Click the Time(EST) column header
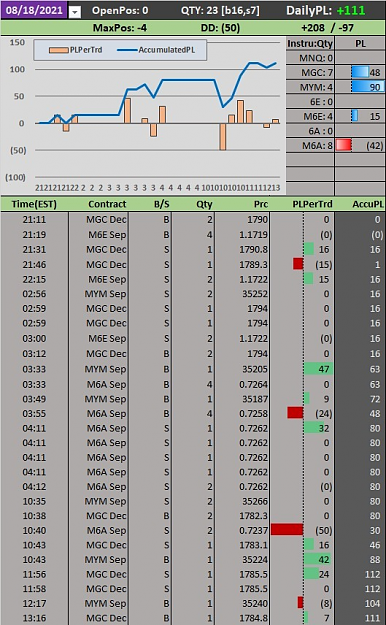Screen dimensions: 386x625 (34, 204)
